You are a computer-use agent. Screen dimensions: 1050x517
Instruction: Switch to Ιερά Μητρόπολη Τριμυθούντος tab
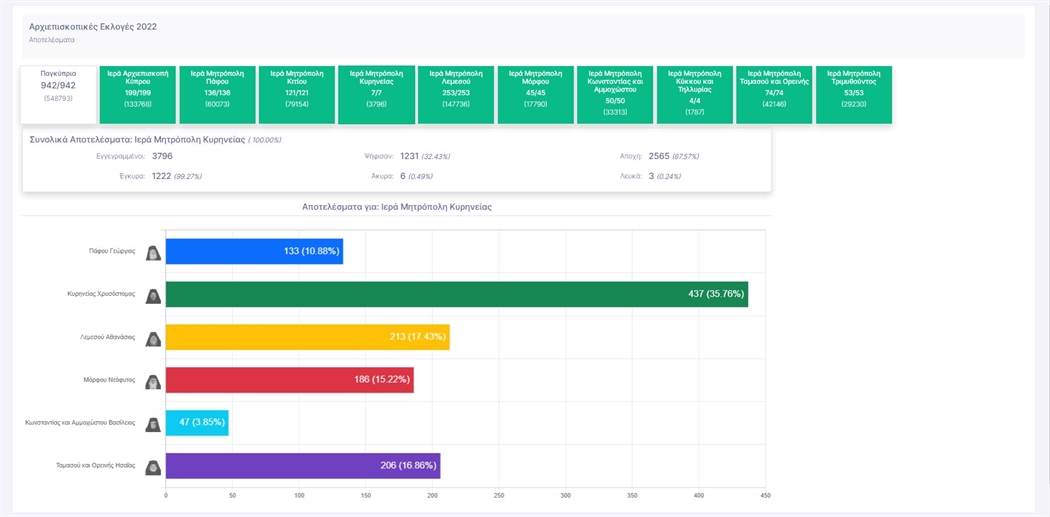(x=854, y=95)
